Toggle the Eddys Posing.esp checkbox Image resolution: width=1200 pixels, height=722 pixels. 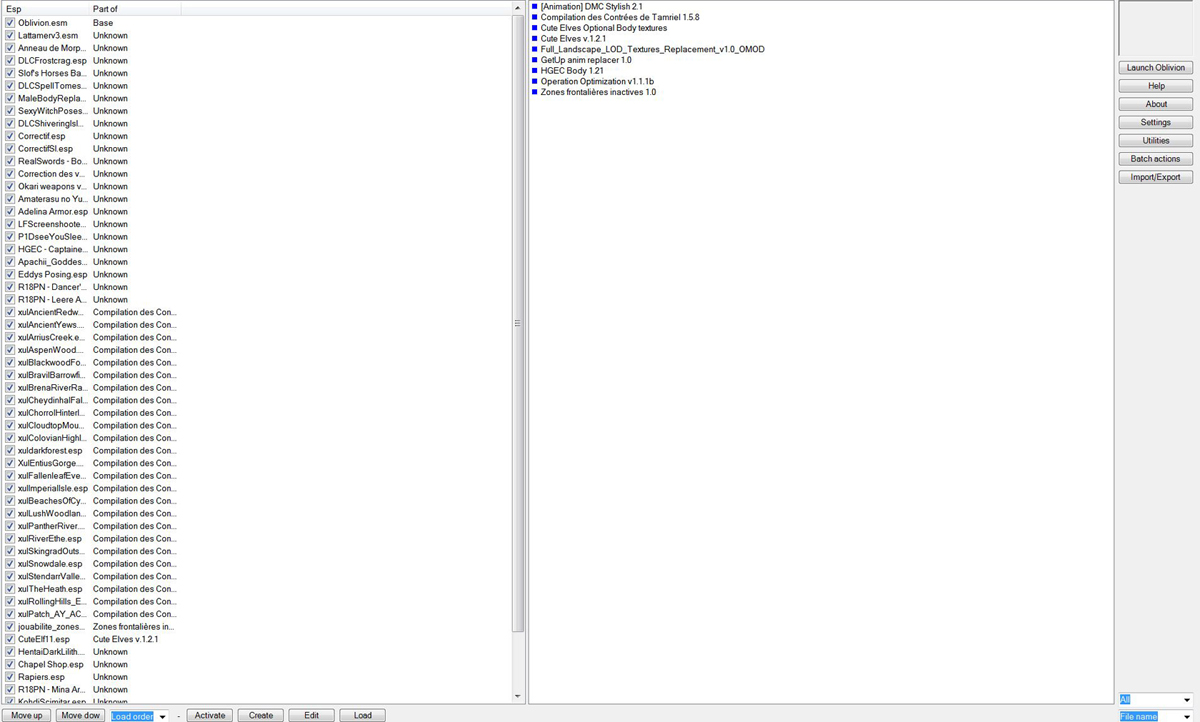(x=10, y=274)
